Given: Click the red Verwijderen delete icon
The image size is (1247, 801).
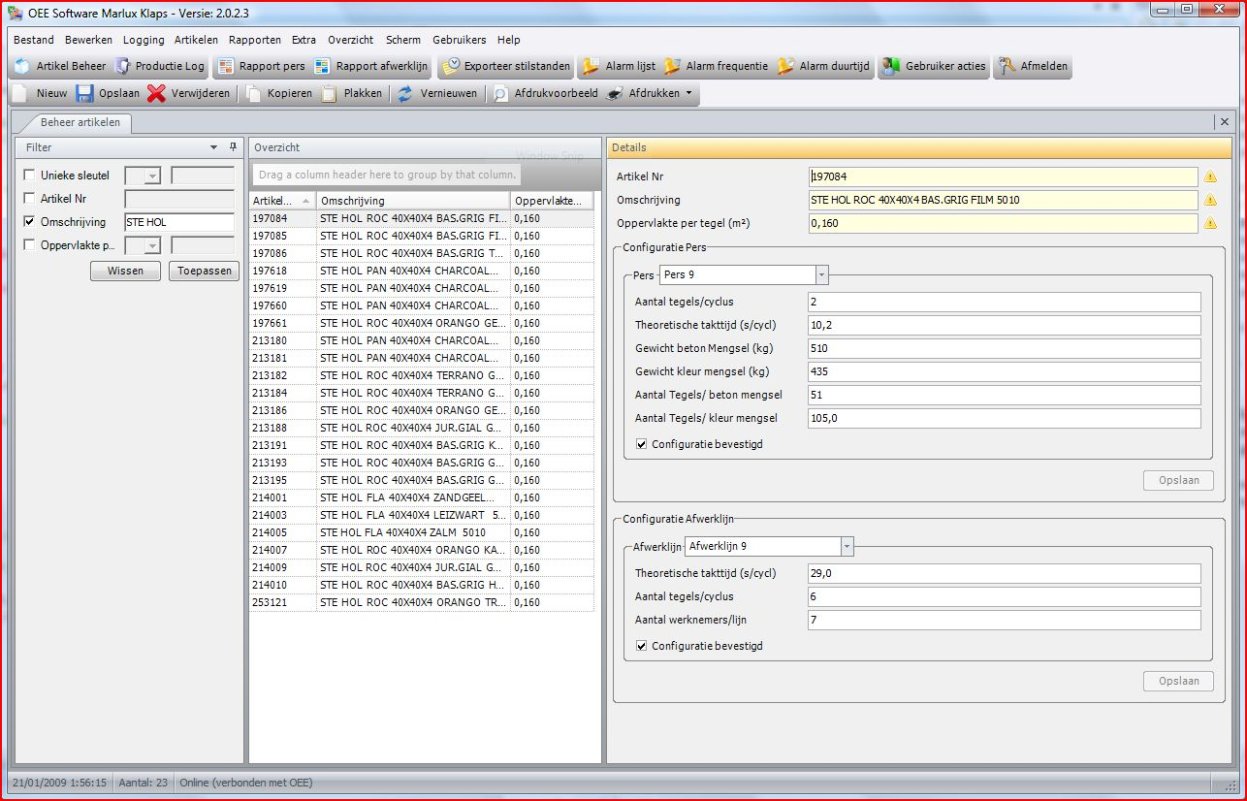Looking at the screenshot, I should coord(156,94).
